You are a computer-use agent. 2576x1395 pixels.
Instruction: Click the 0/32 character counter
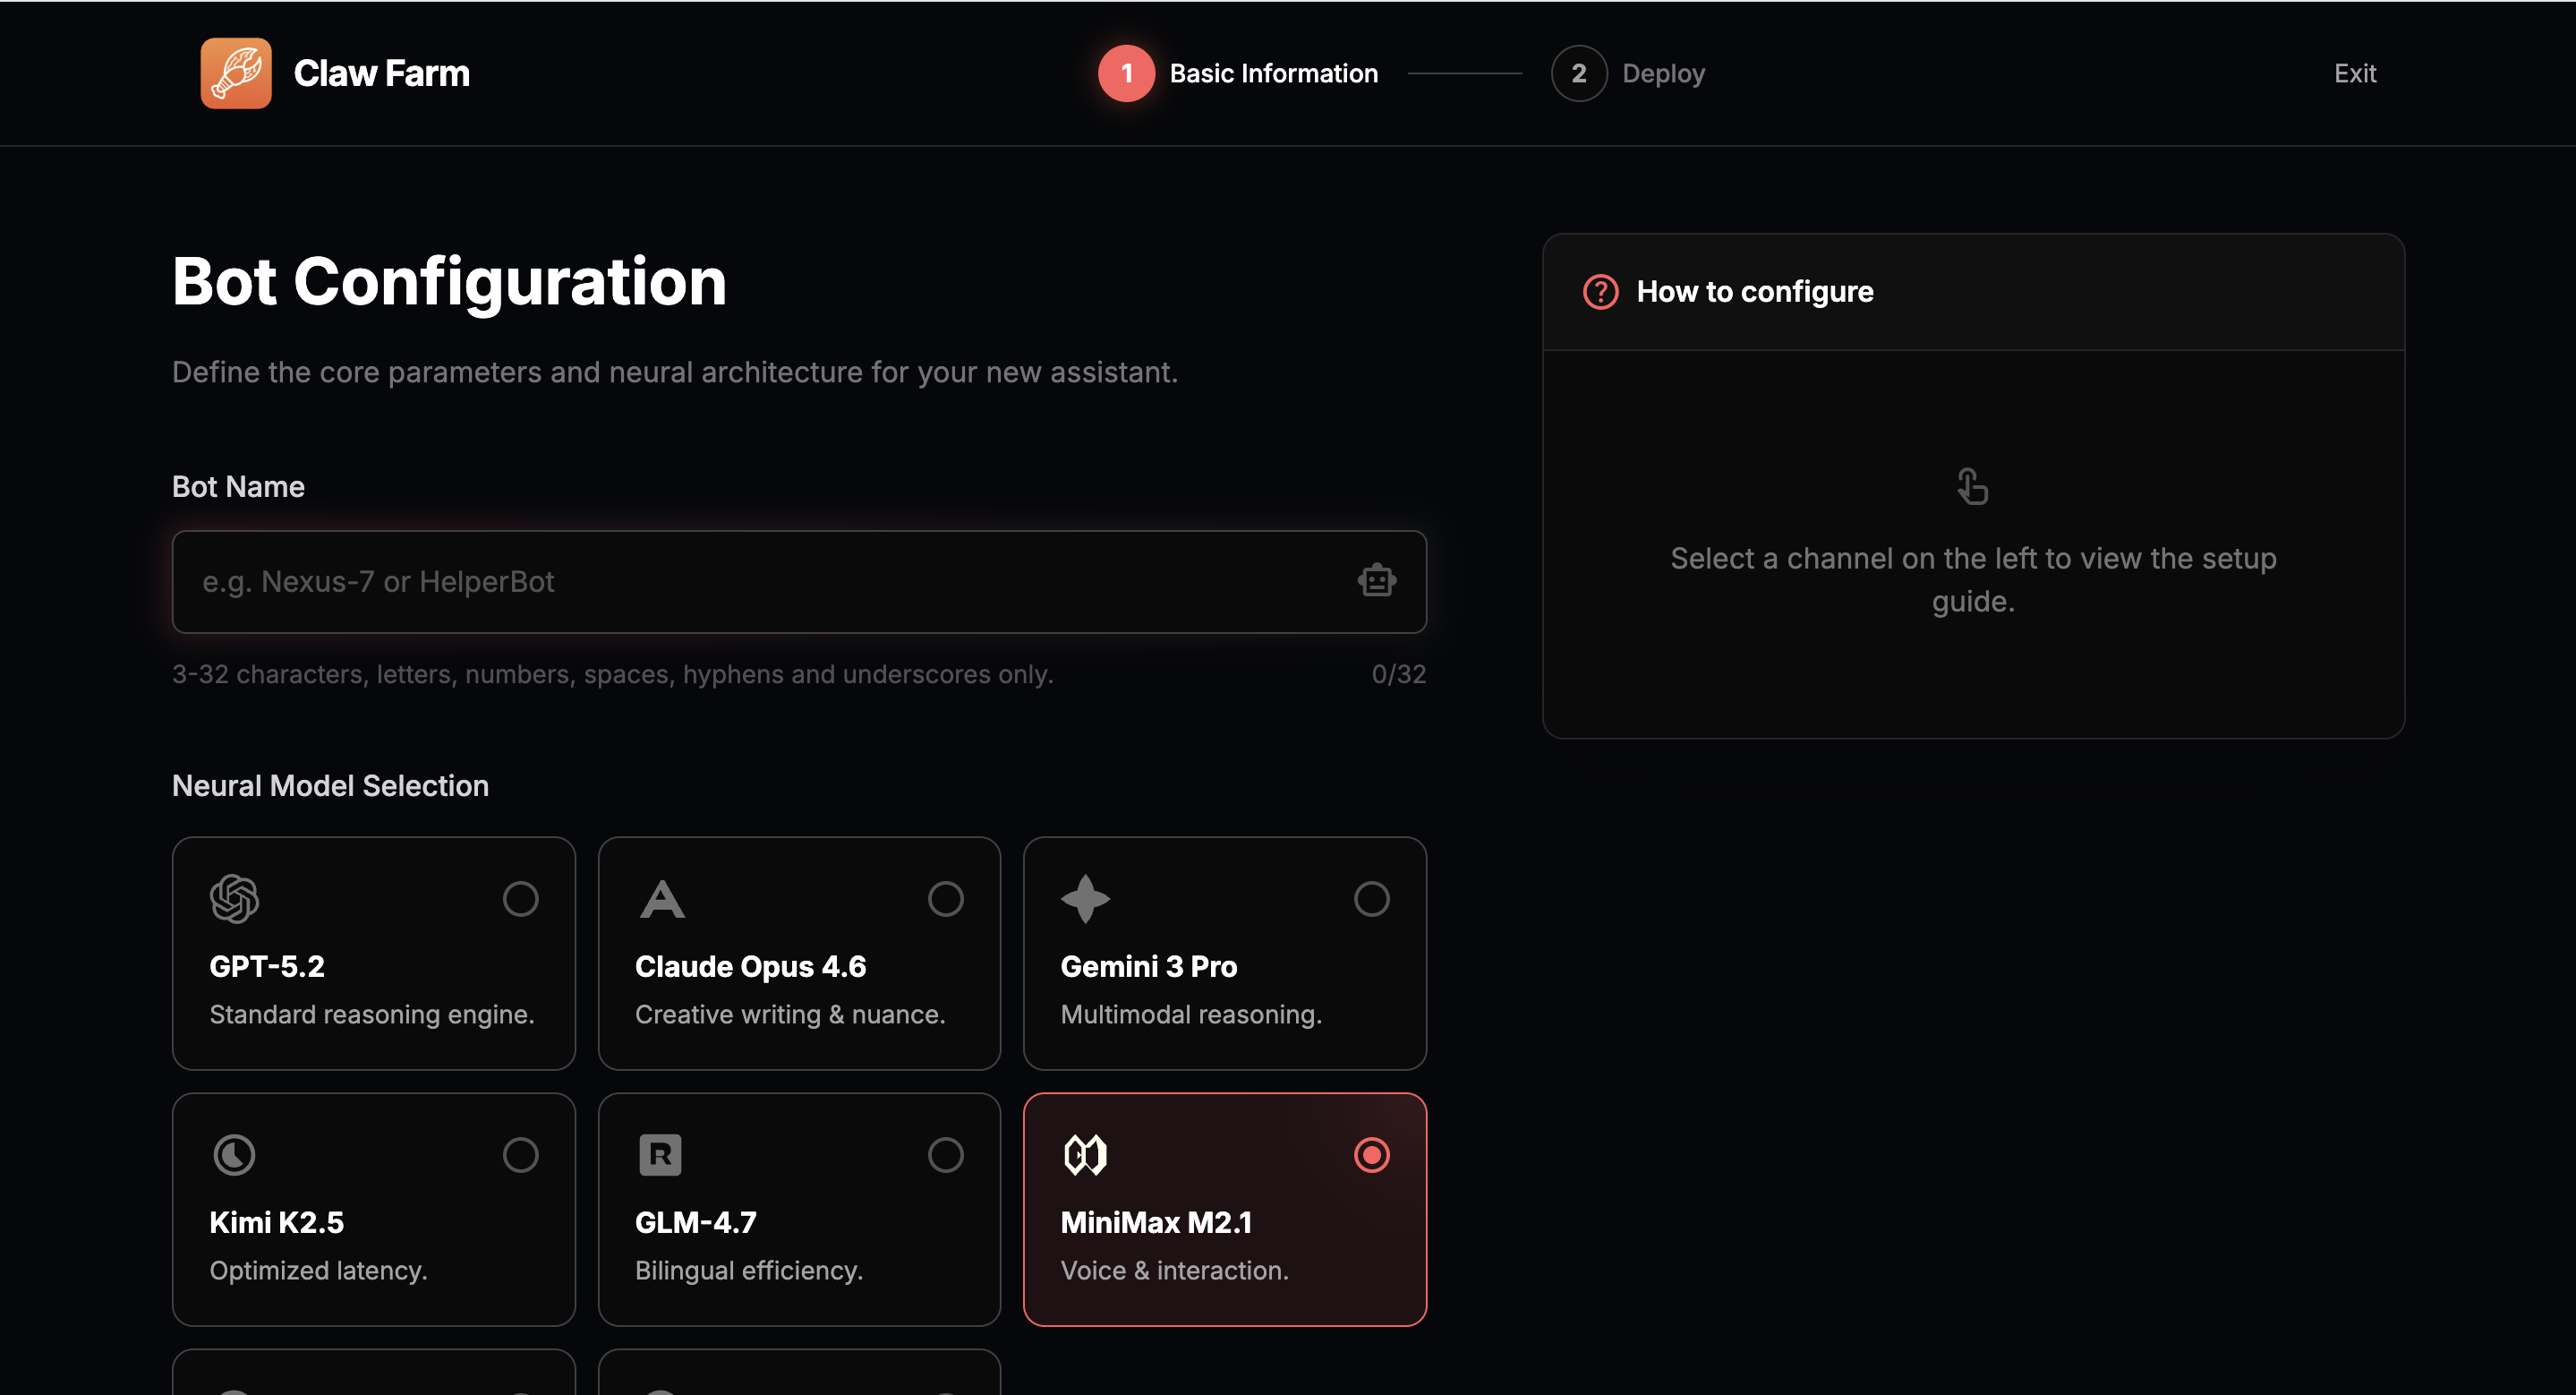click(x=1398, y=674)
